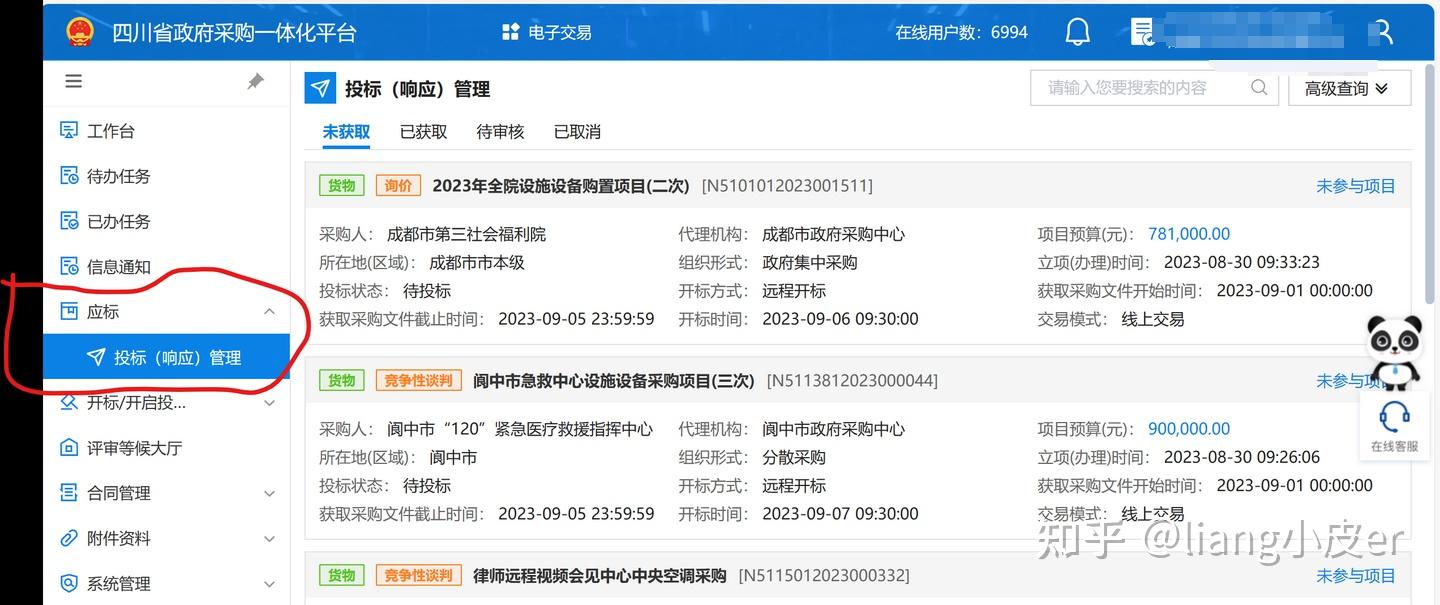Click the 电子交易 icon in top bar
The width and height of the screenshot is (1440, 605).
click(510, 31)
